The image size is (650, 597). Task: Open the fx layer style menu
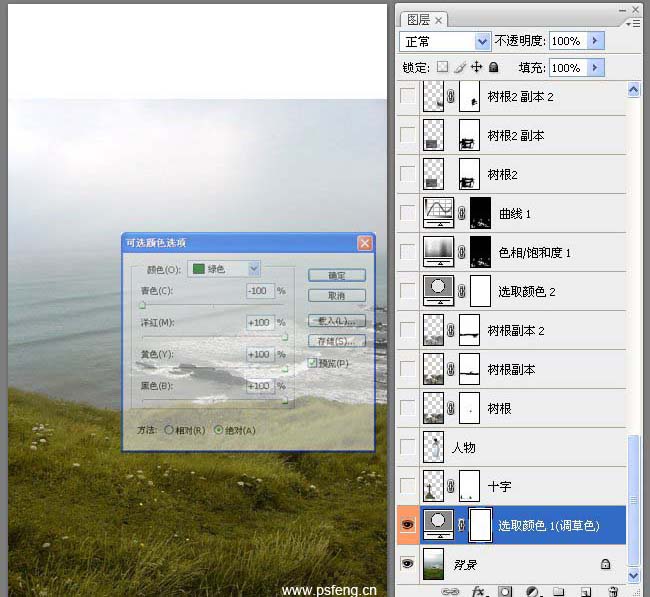coord(478,591)
